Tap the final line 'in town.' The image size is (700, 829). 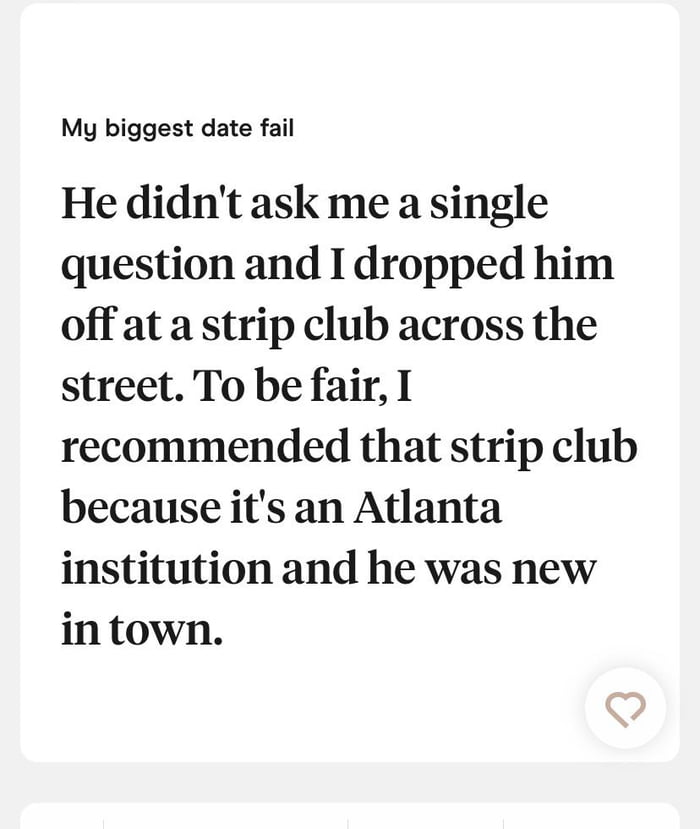pyautogui.click(x=141, y=630)
